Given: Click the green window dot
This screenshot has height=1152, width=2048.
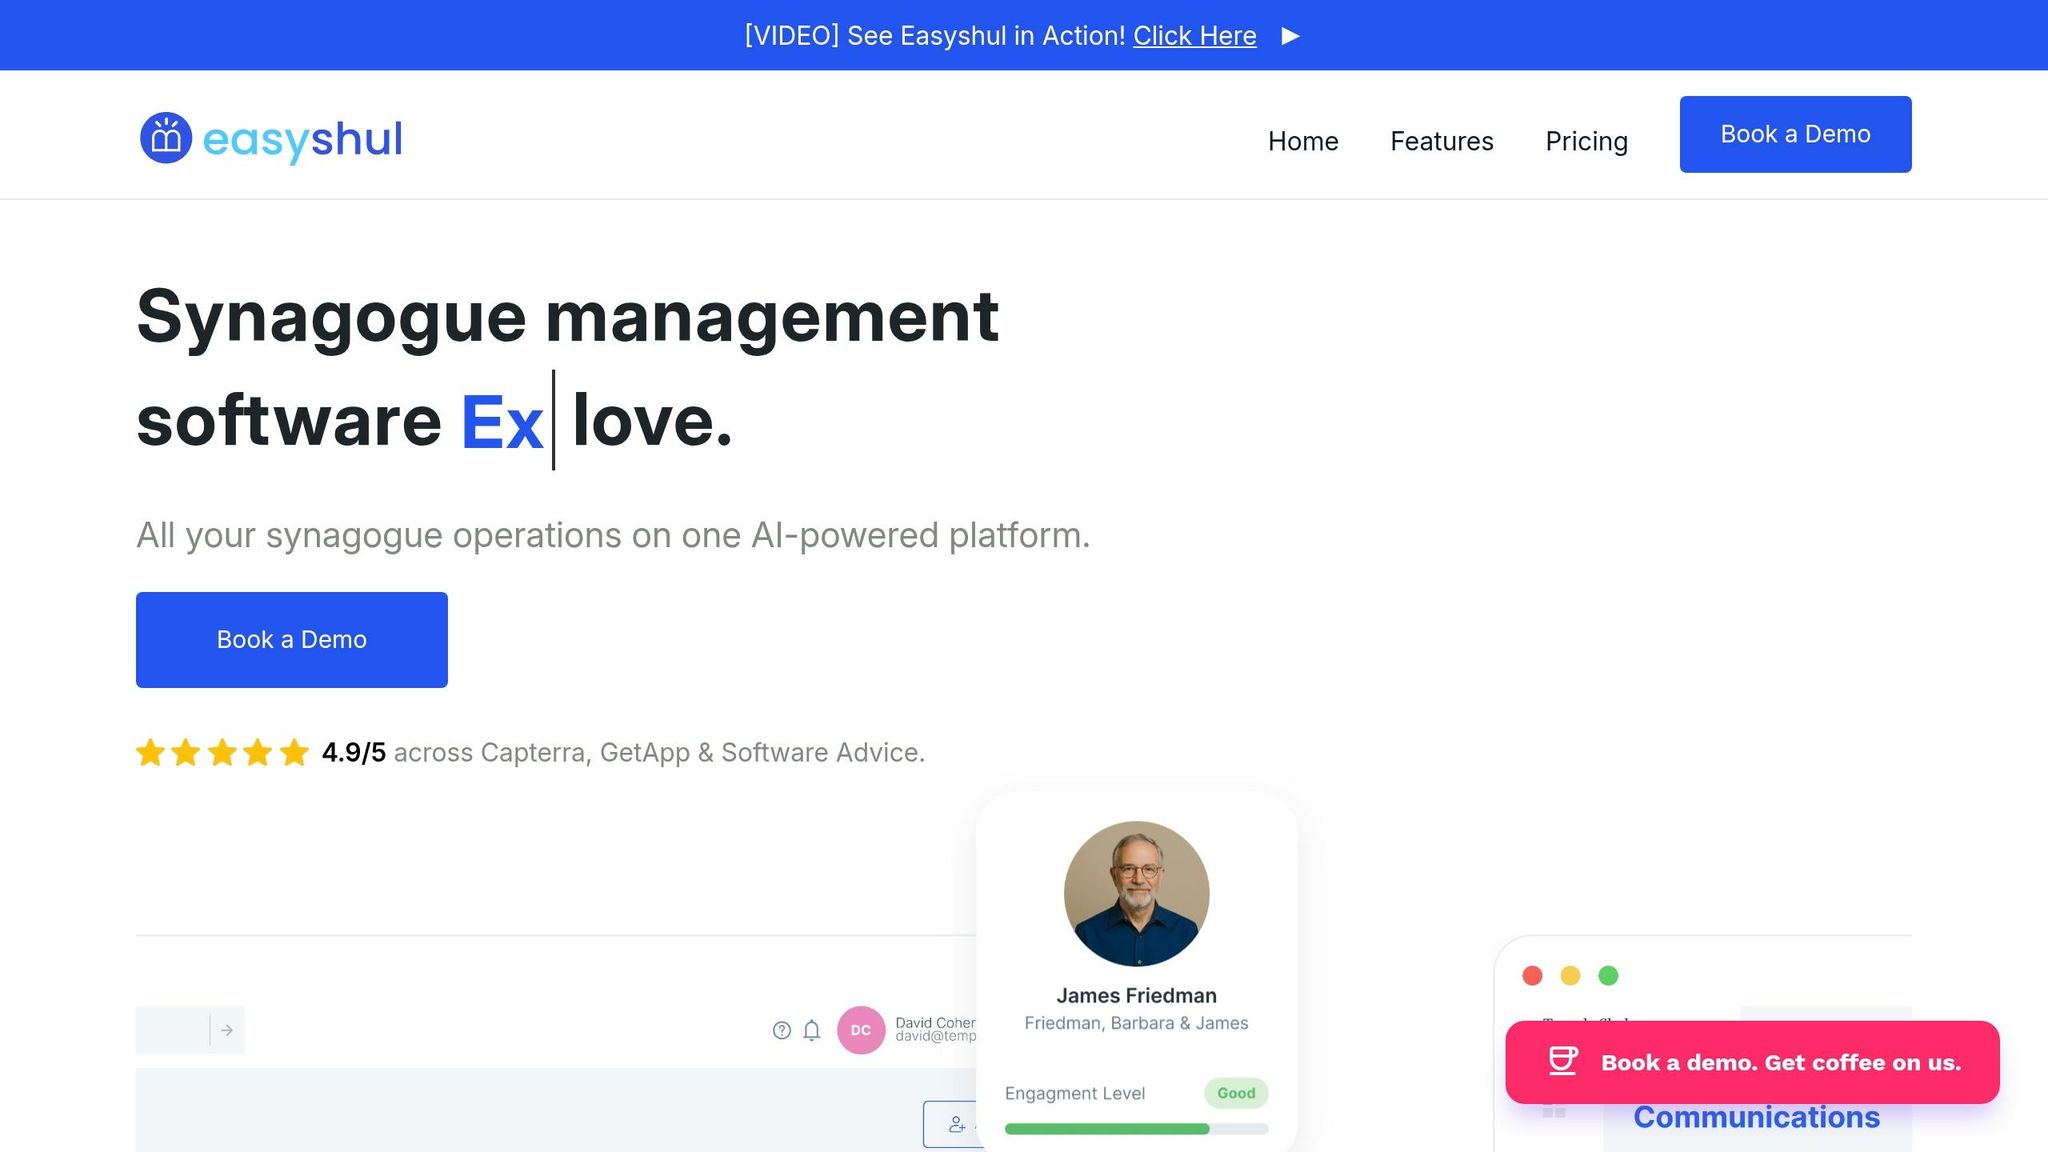Looking at the screenshot, I should coord(1608,976).
